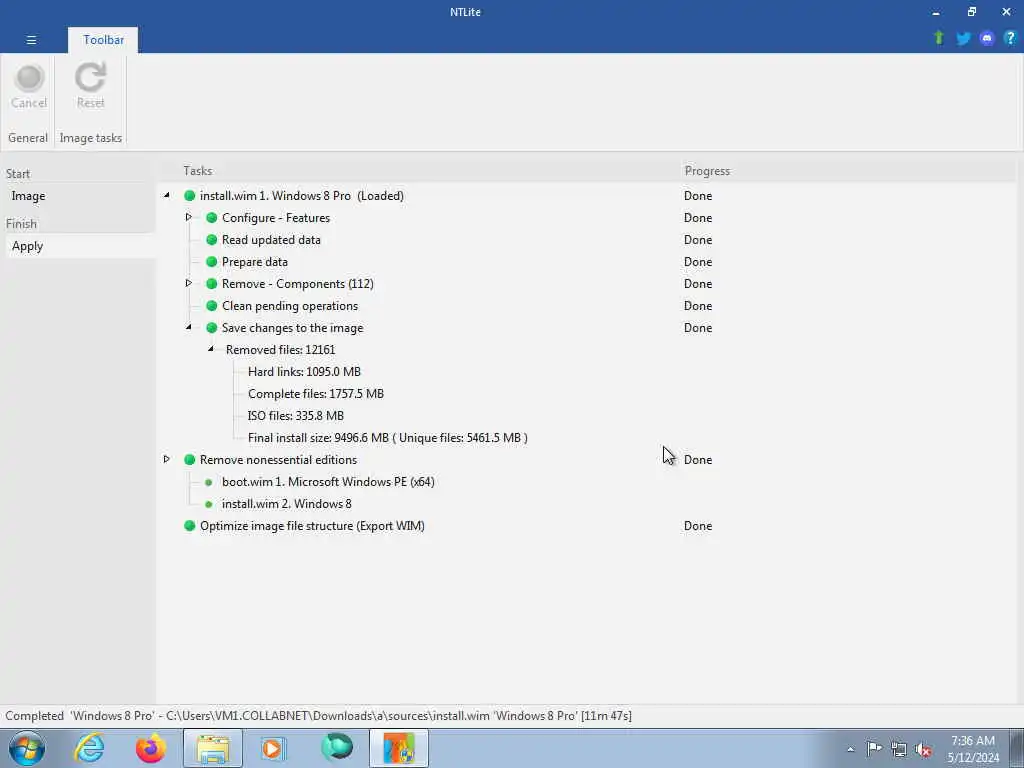Screen dimensions: 1024x768
Task: Click status dot beside Optimize image file structure
Action: (x=189, y=526)
